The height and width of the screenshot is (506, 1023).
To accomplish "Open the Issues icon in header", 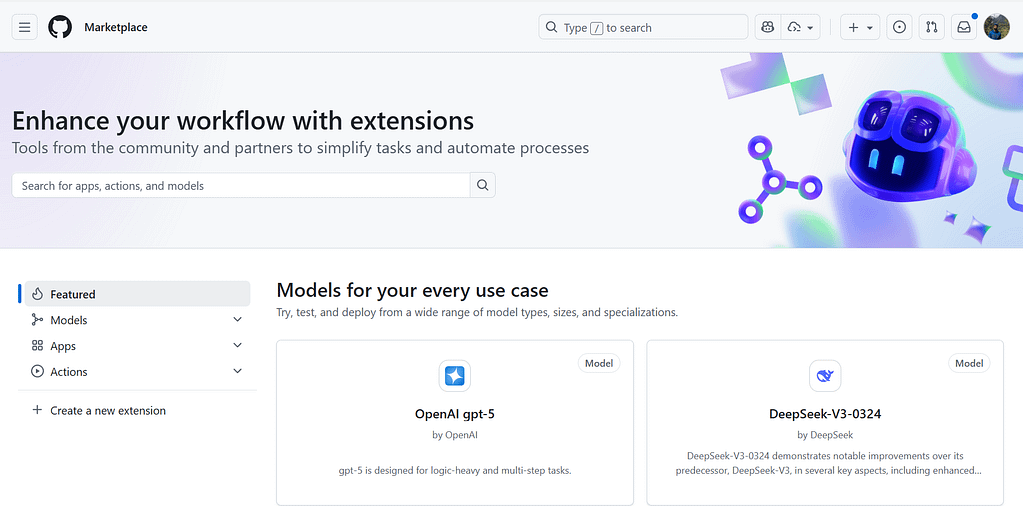I will tap(899, 27).
